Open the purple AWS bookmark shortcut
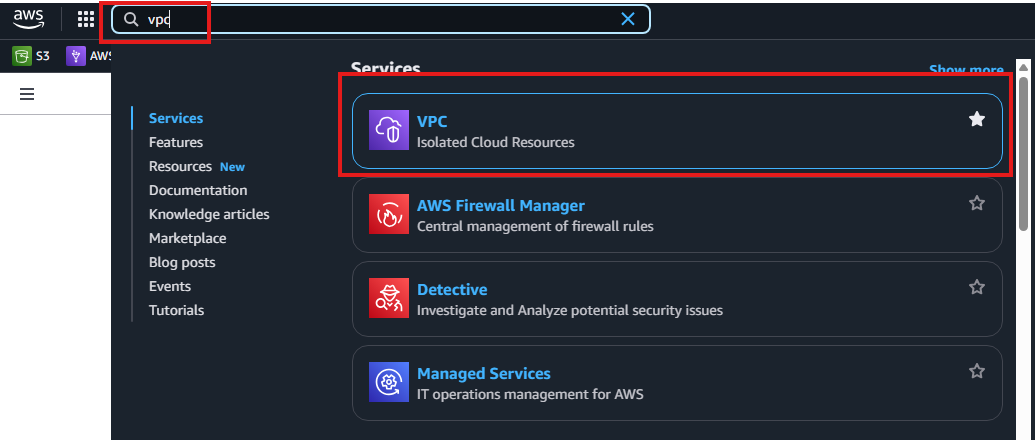The width and height of the screenshot is (1035, 440). (76, 56)
